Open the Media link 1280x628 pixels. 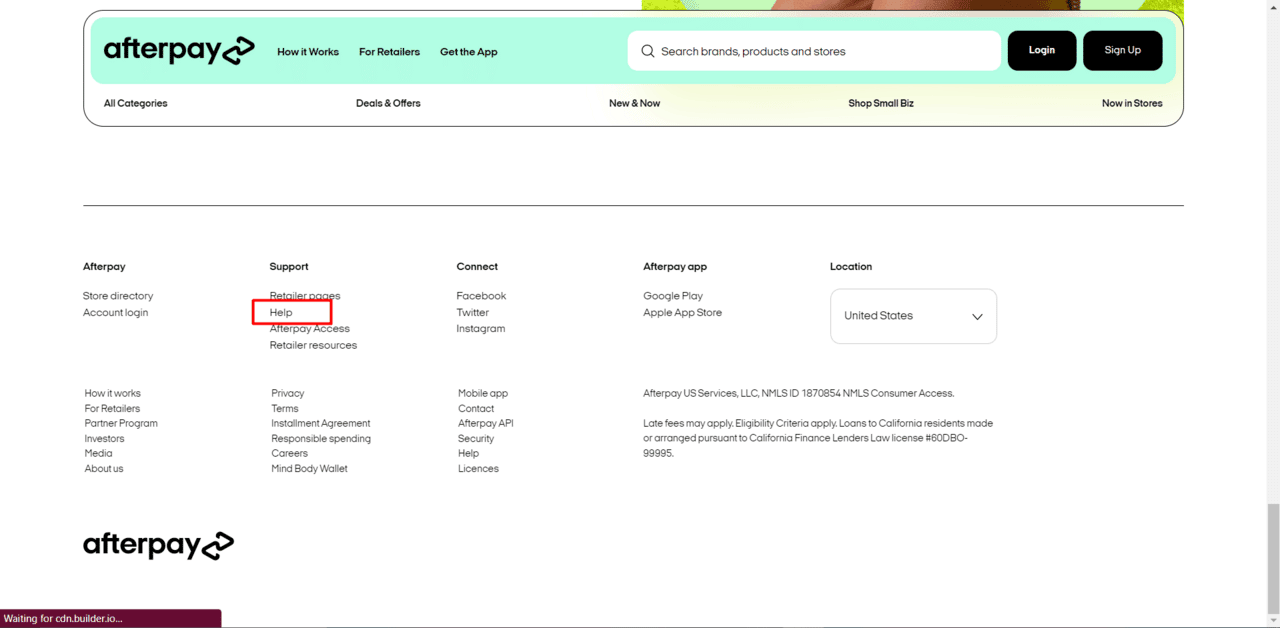point(99,454)
